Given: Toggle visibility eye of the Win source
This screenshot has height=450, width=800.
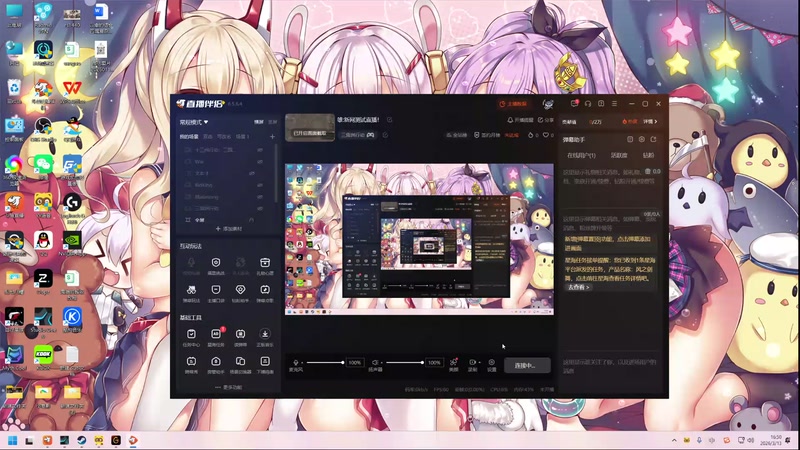Looking at the screenshot, I should click(x=260, y=162).
